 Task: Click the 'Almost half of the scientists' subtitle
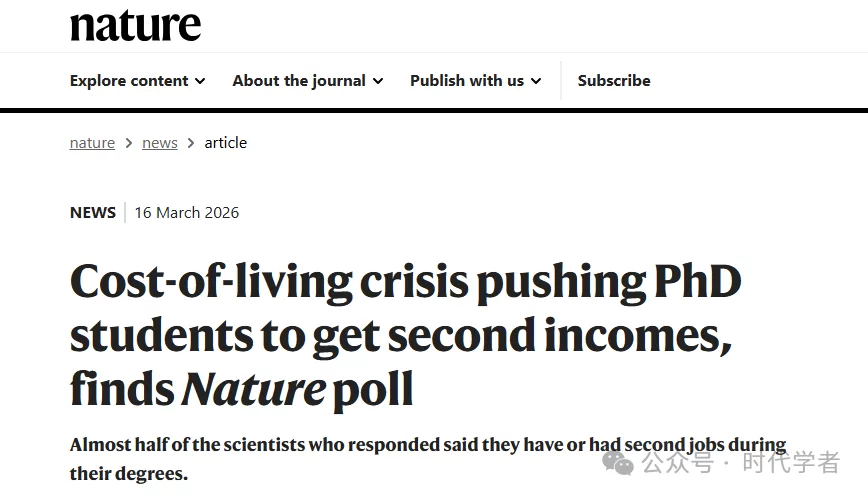[428, 445]
